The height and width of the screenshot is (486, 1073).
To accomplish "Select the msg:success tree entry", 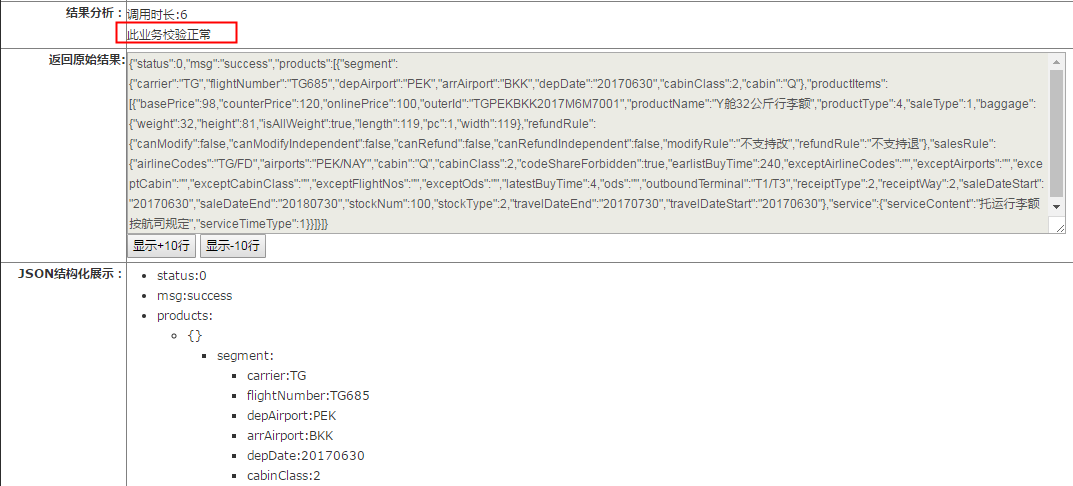I will click(194, 296).
